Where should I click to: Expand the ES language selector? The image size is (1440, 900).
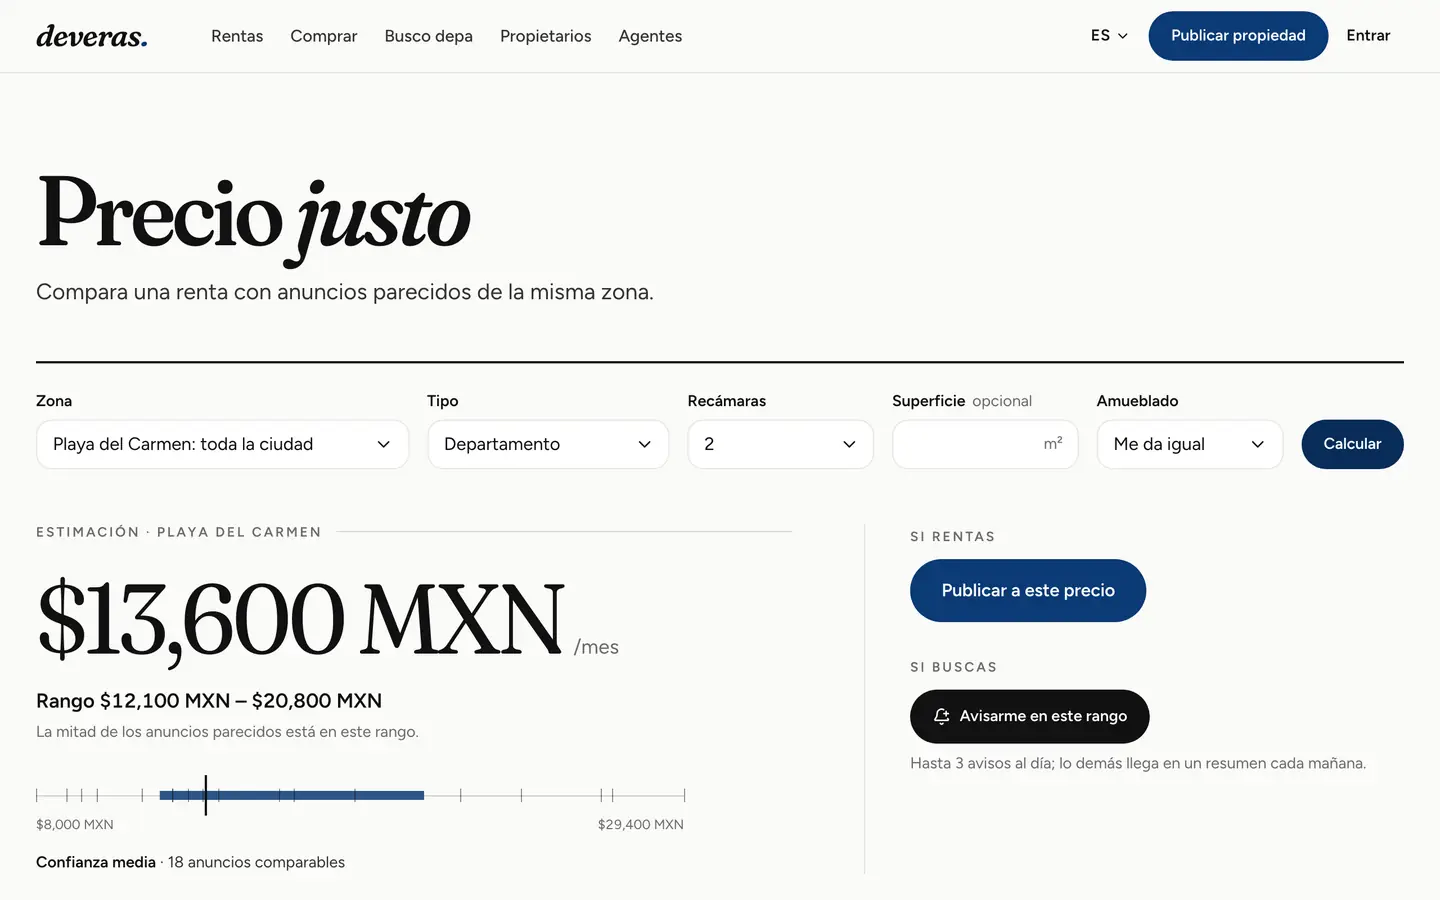[1109, 35]
